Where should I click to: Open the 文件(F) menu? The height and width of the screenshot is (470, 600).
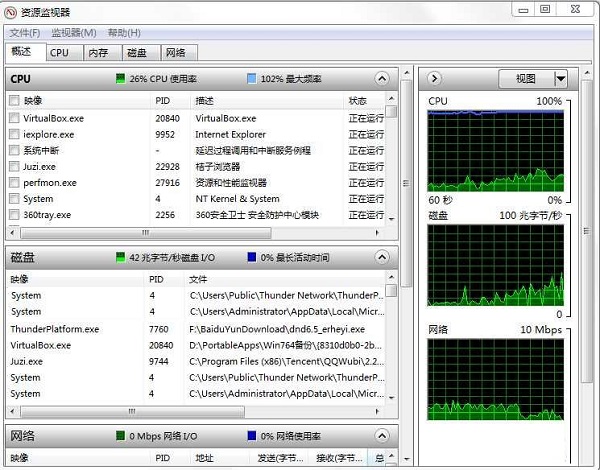point(25,33)
